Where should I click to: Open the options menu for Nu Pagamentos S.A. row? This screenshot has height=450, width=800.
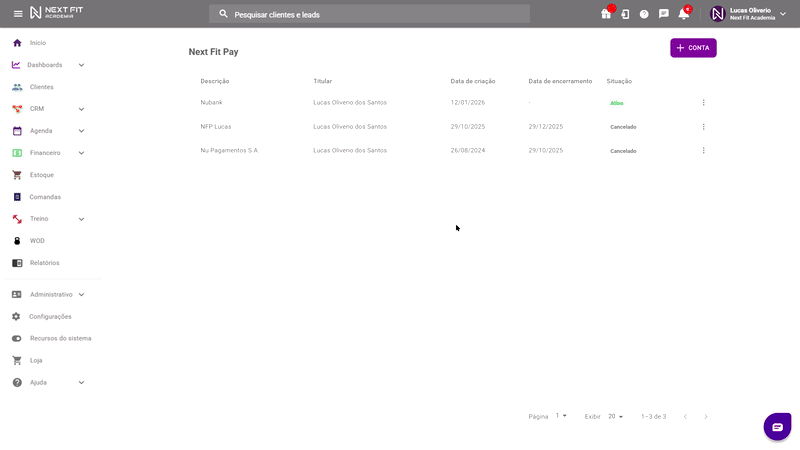tap(703, 151)
